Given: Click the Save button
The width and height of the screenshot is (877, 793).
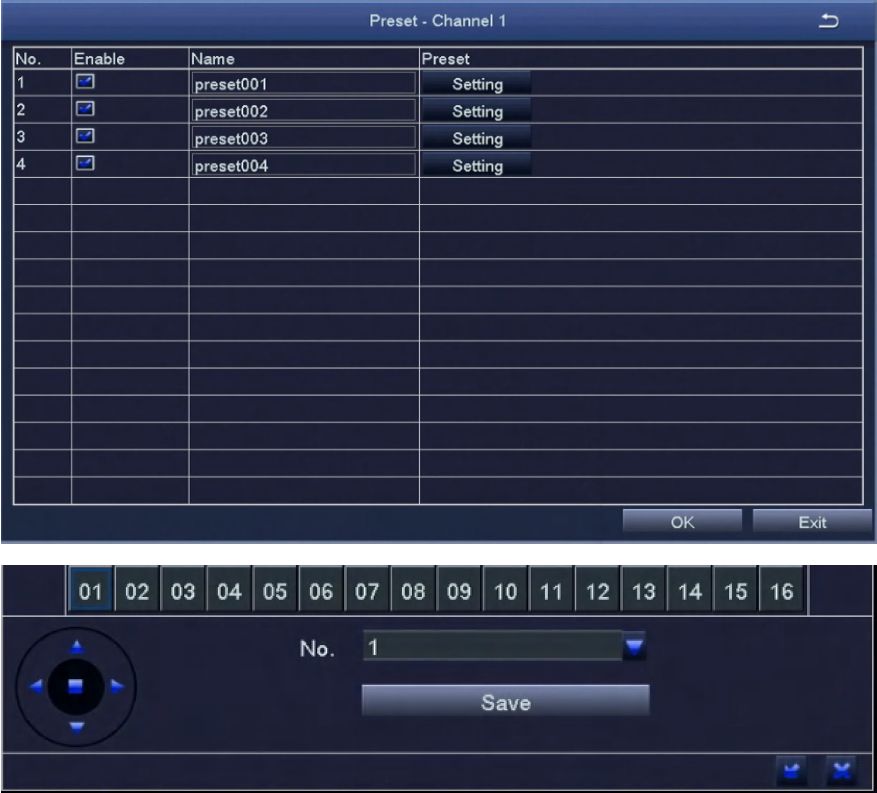Looking at the screenshot, I should tap(505, 702).
